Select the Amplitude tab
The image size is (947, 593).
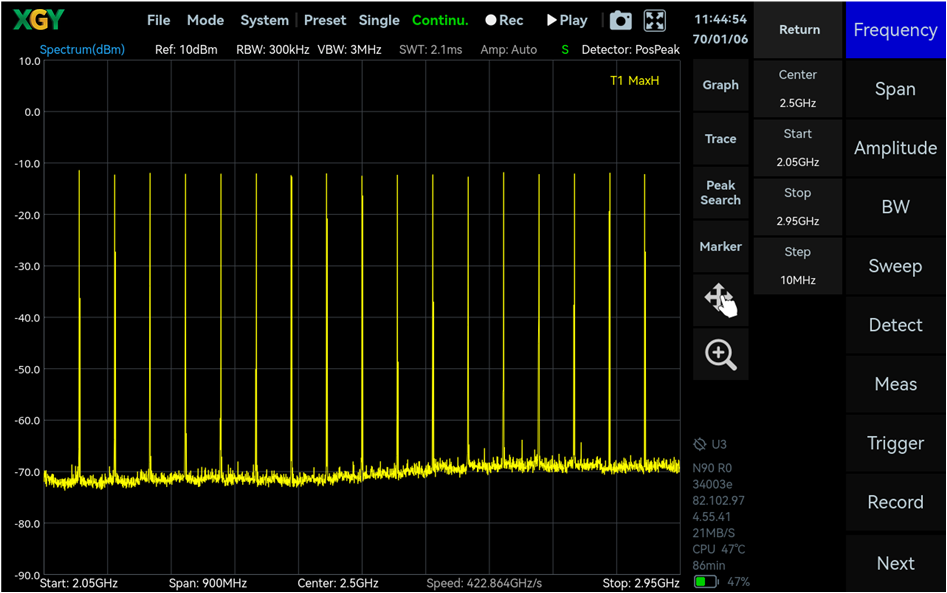pos(895,148)
